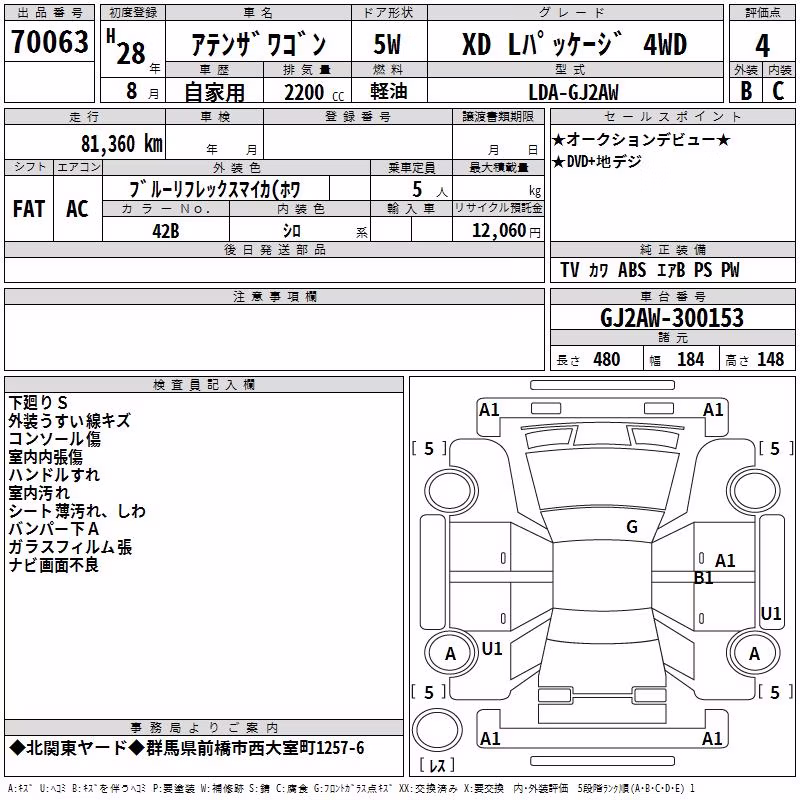Viewport: 800px width, 800px height.
Task: Select the exterior color ブルーリフレックスマイカ
Action: [x=214, y=189]
